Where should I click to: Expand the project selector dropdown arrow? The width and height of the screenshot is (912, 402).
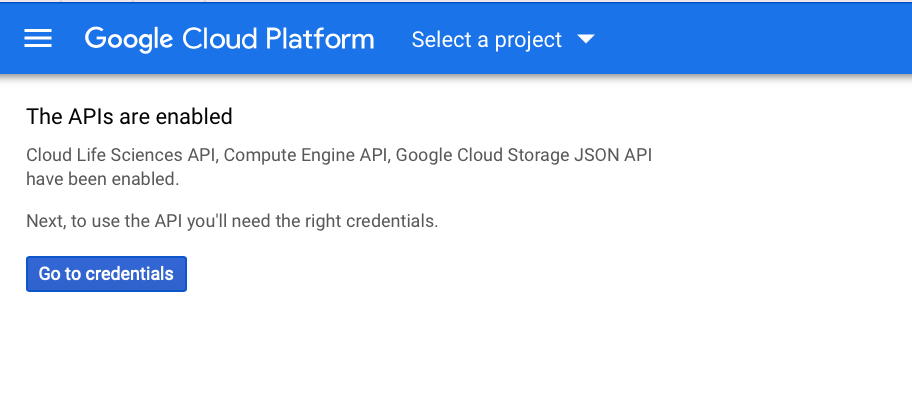[x=586, y=40]
